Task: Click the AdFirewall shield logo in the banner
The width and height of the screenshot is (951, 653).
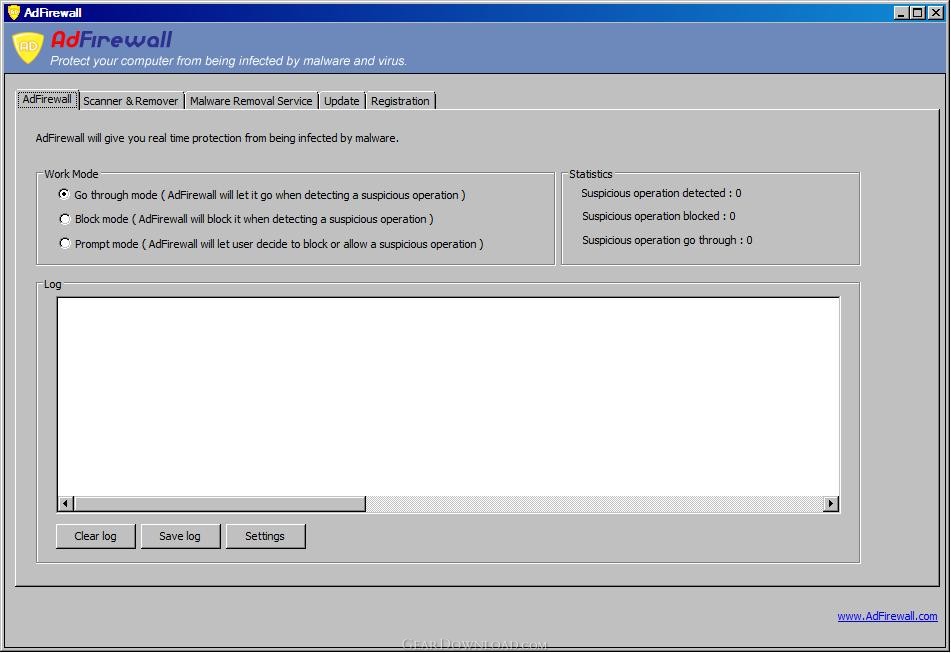Action: (28, 47)
